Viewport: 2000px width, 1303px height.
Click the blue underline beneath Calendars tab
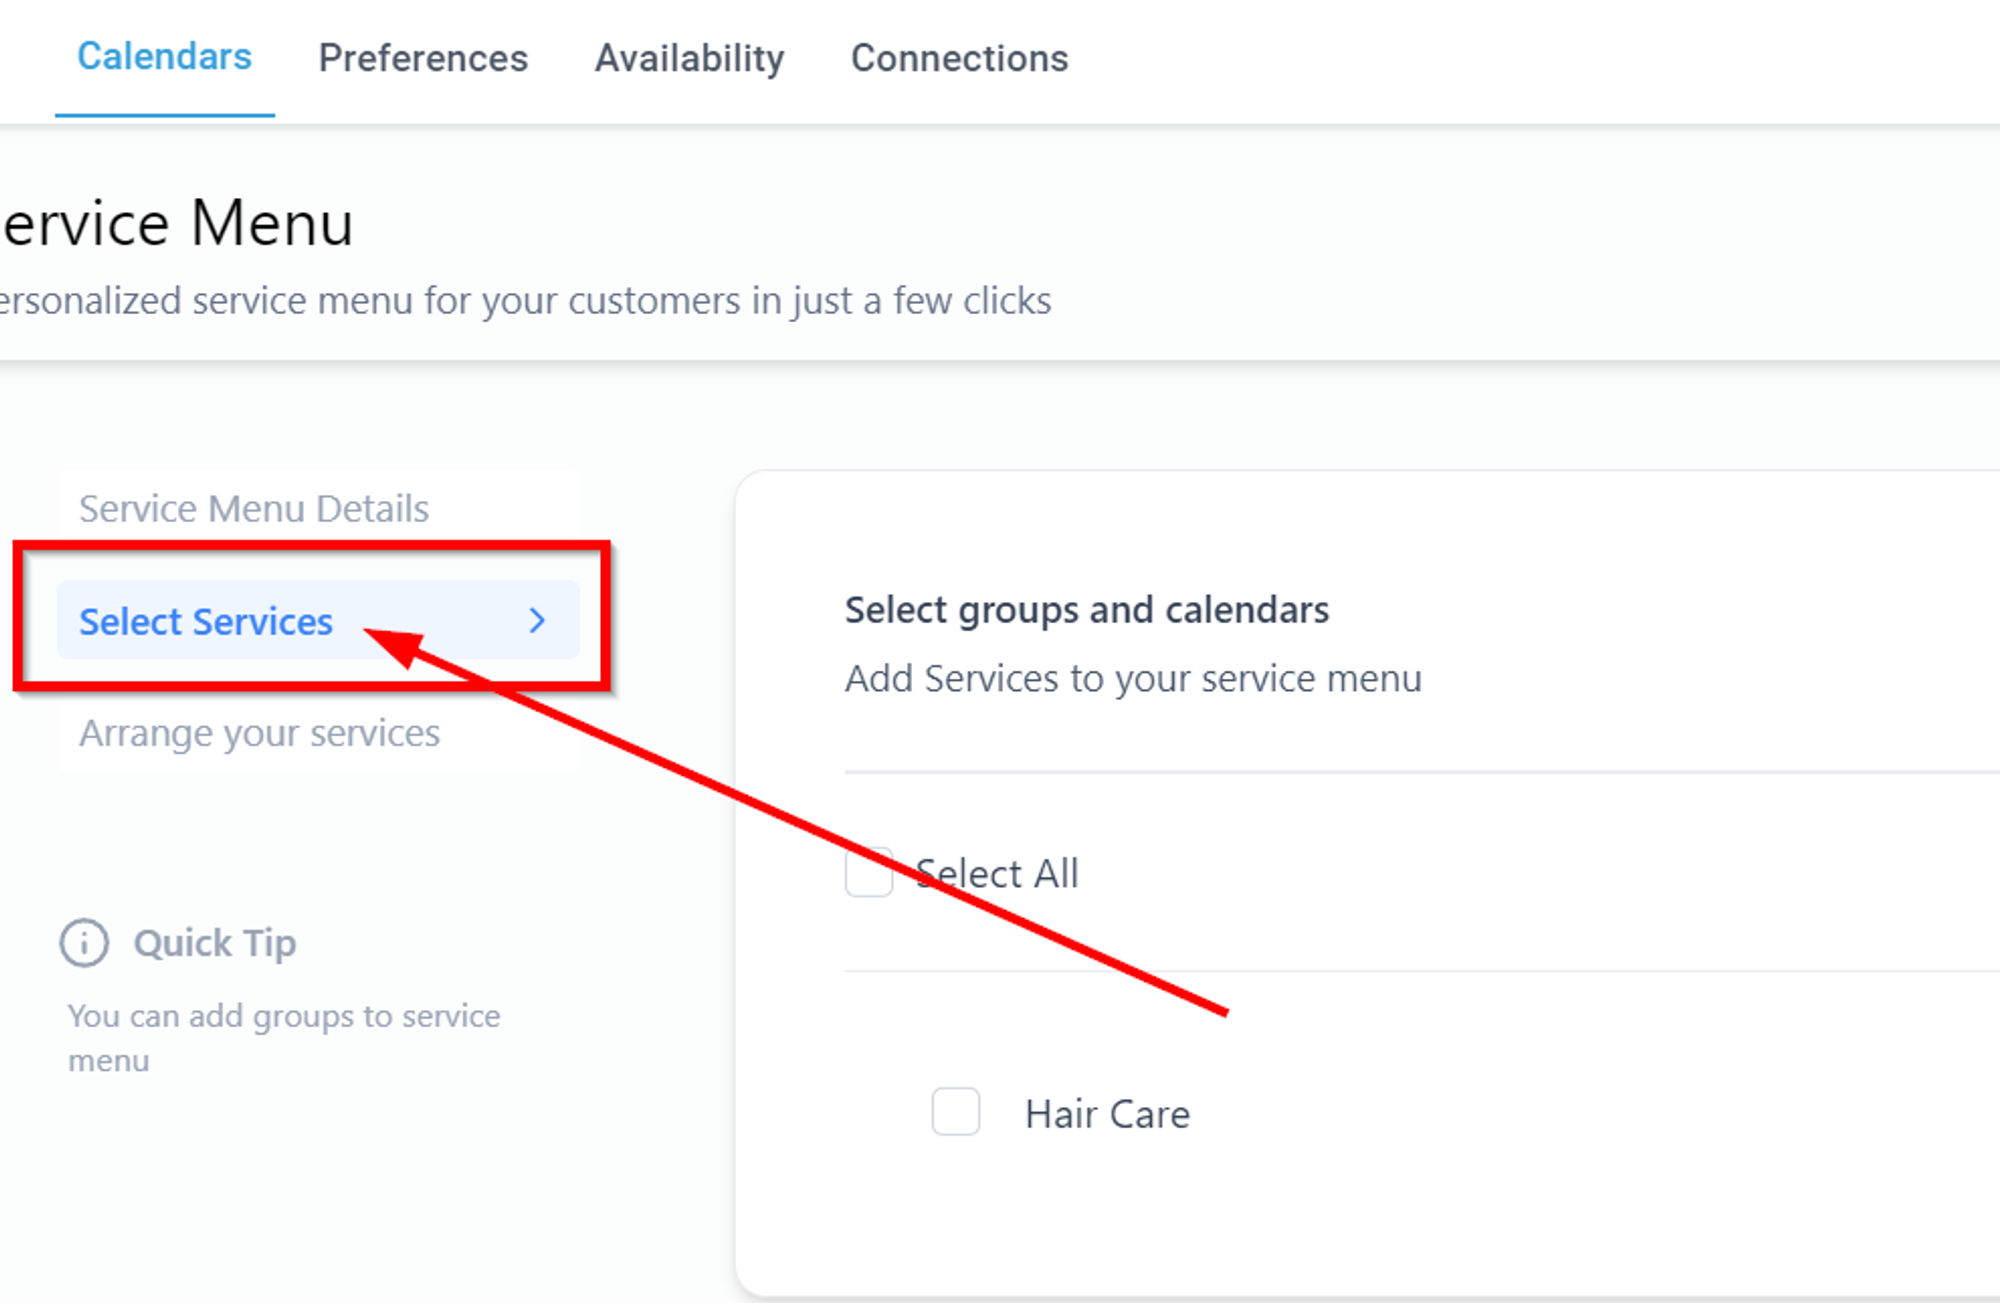click(164, 115)
